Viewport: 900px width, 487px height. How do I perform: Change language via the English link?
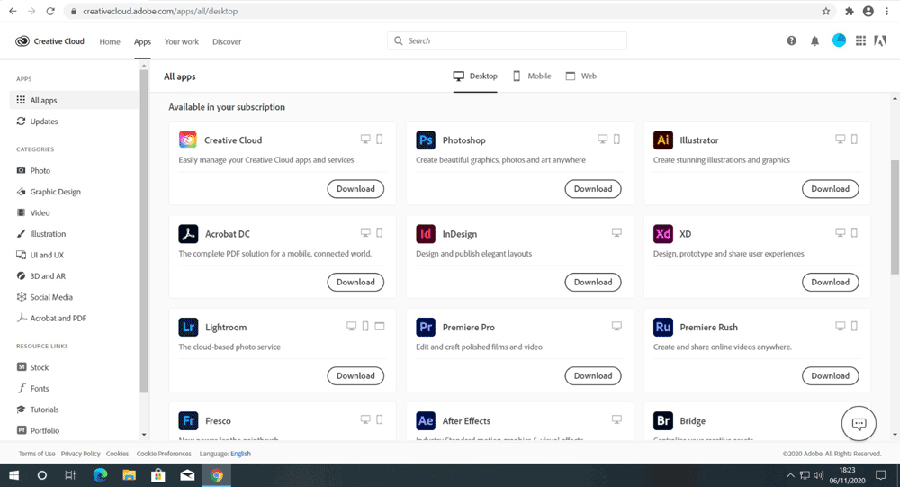240,454
